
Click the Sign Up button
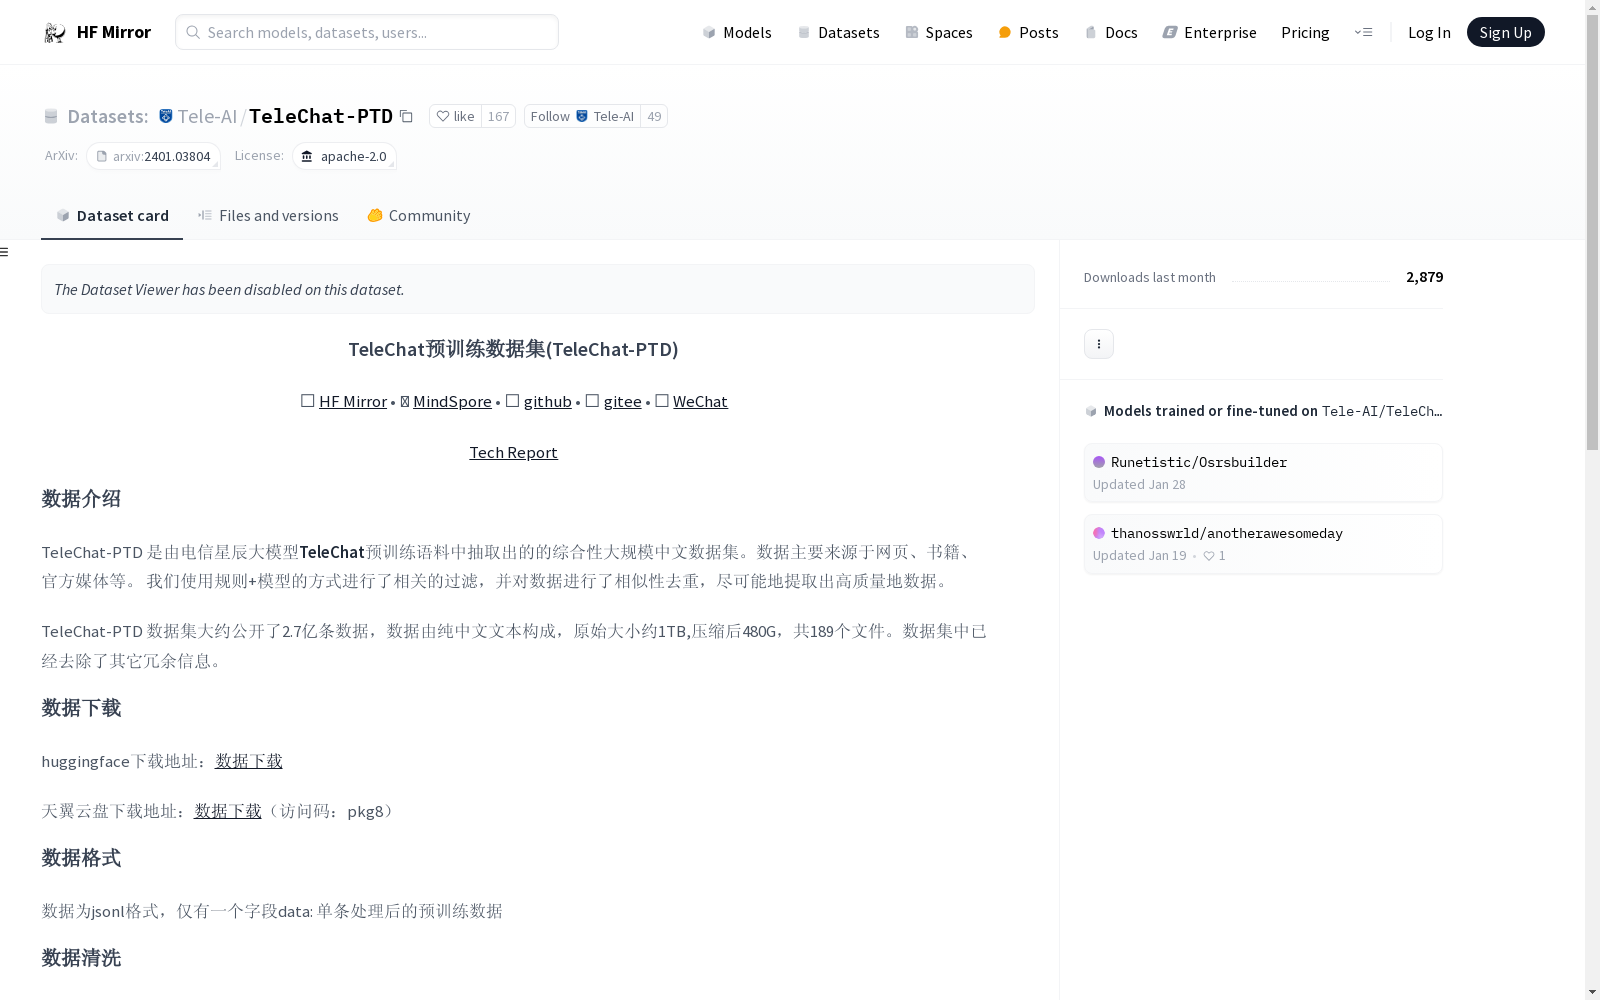[x=1504, y=33]
